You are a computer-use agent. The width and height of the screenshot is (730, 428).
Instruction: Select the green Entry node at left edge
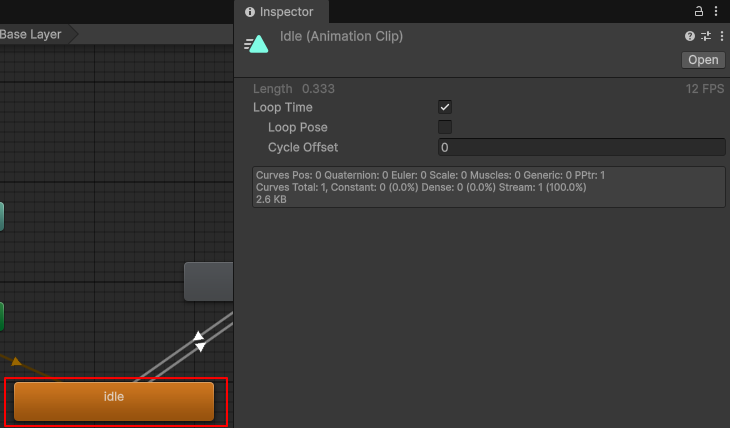(x=1, y=317)
